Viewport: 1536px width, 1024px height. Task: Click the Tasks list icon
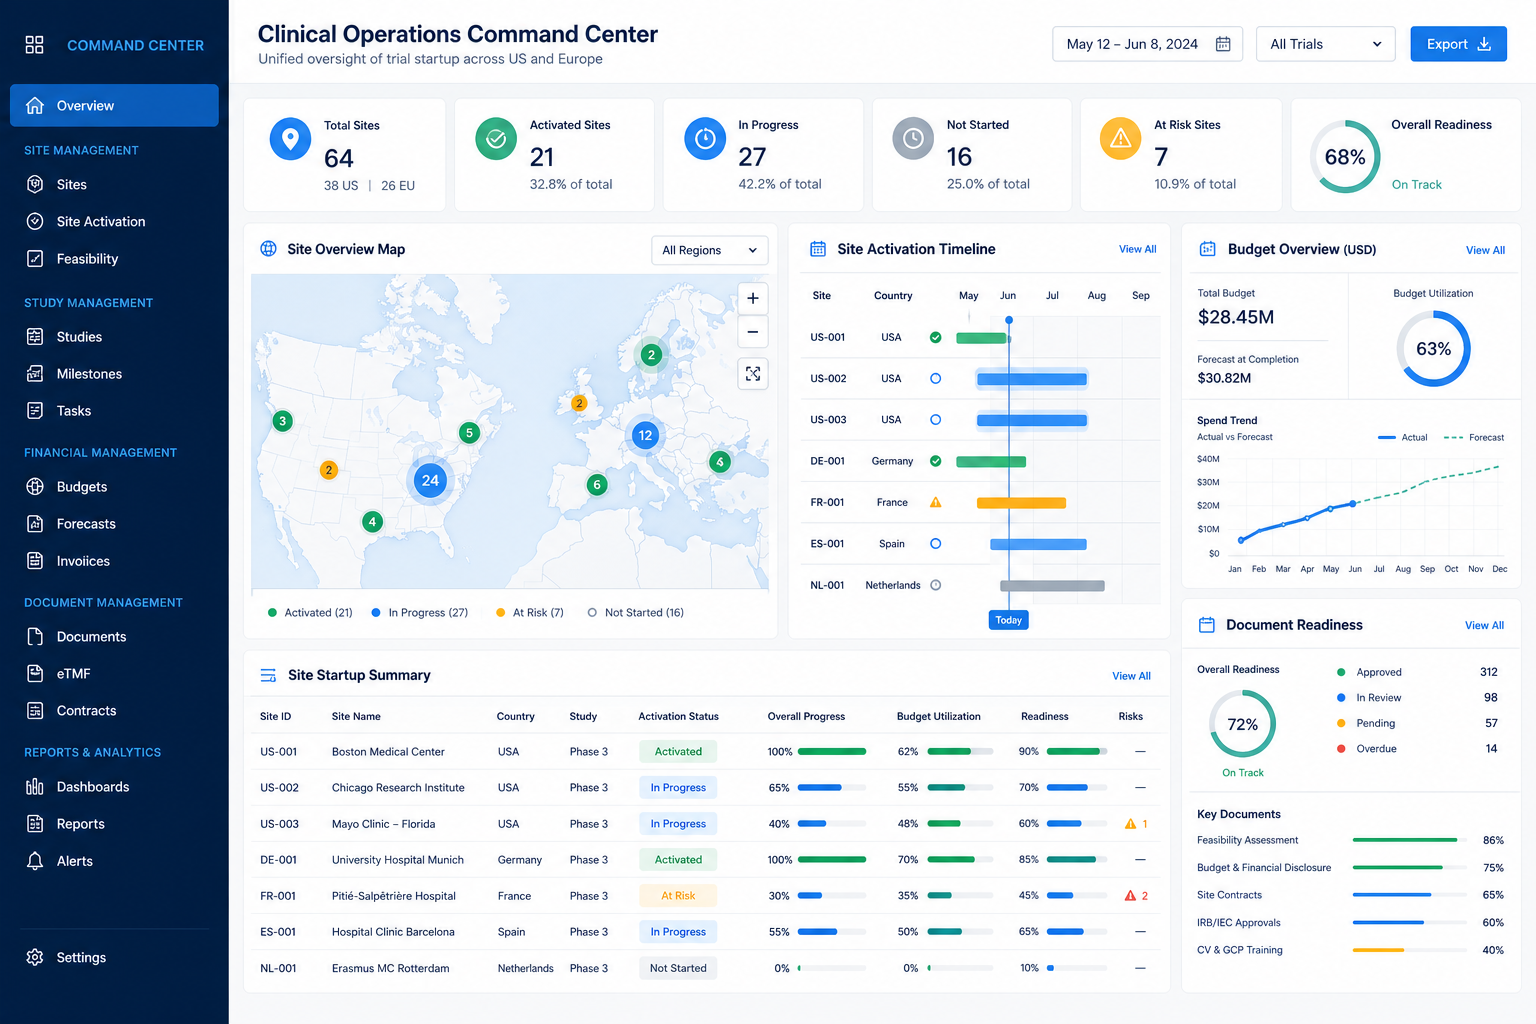pos(35,411)
